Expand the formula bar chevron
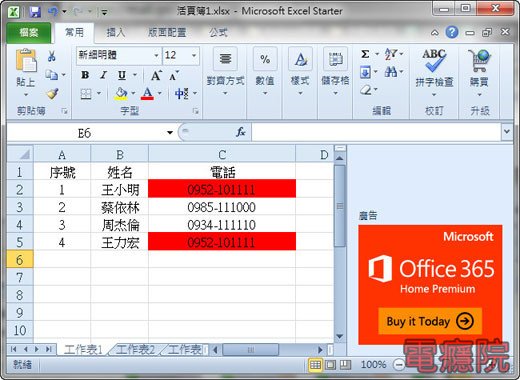This screenshot has height=380, width=520. tap(507, 132)
